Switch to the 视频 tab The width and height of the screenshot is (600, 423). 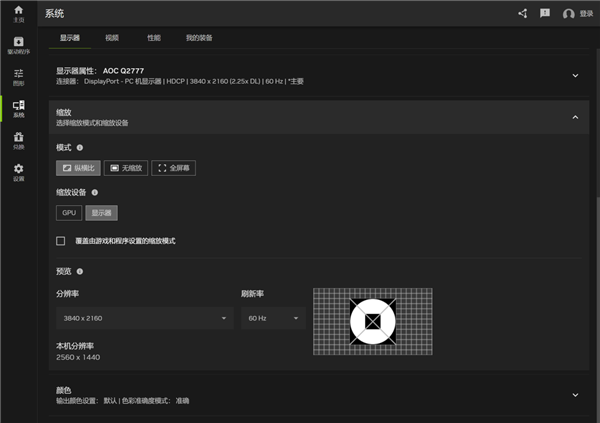coord(112,38)
